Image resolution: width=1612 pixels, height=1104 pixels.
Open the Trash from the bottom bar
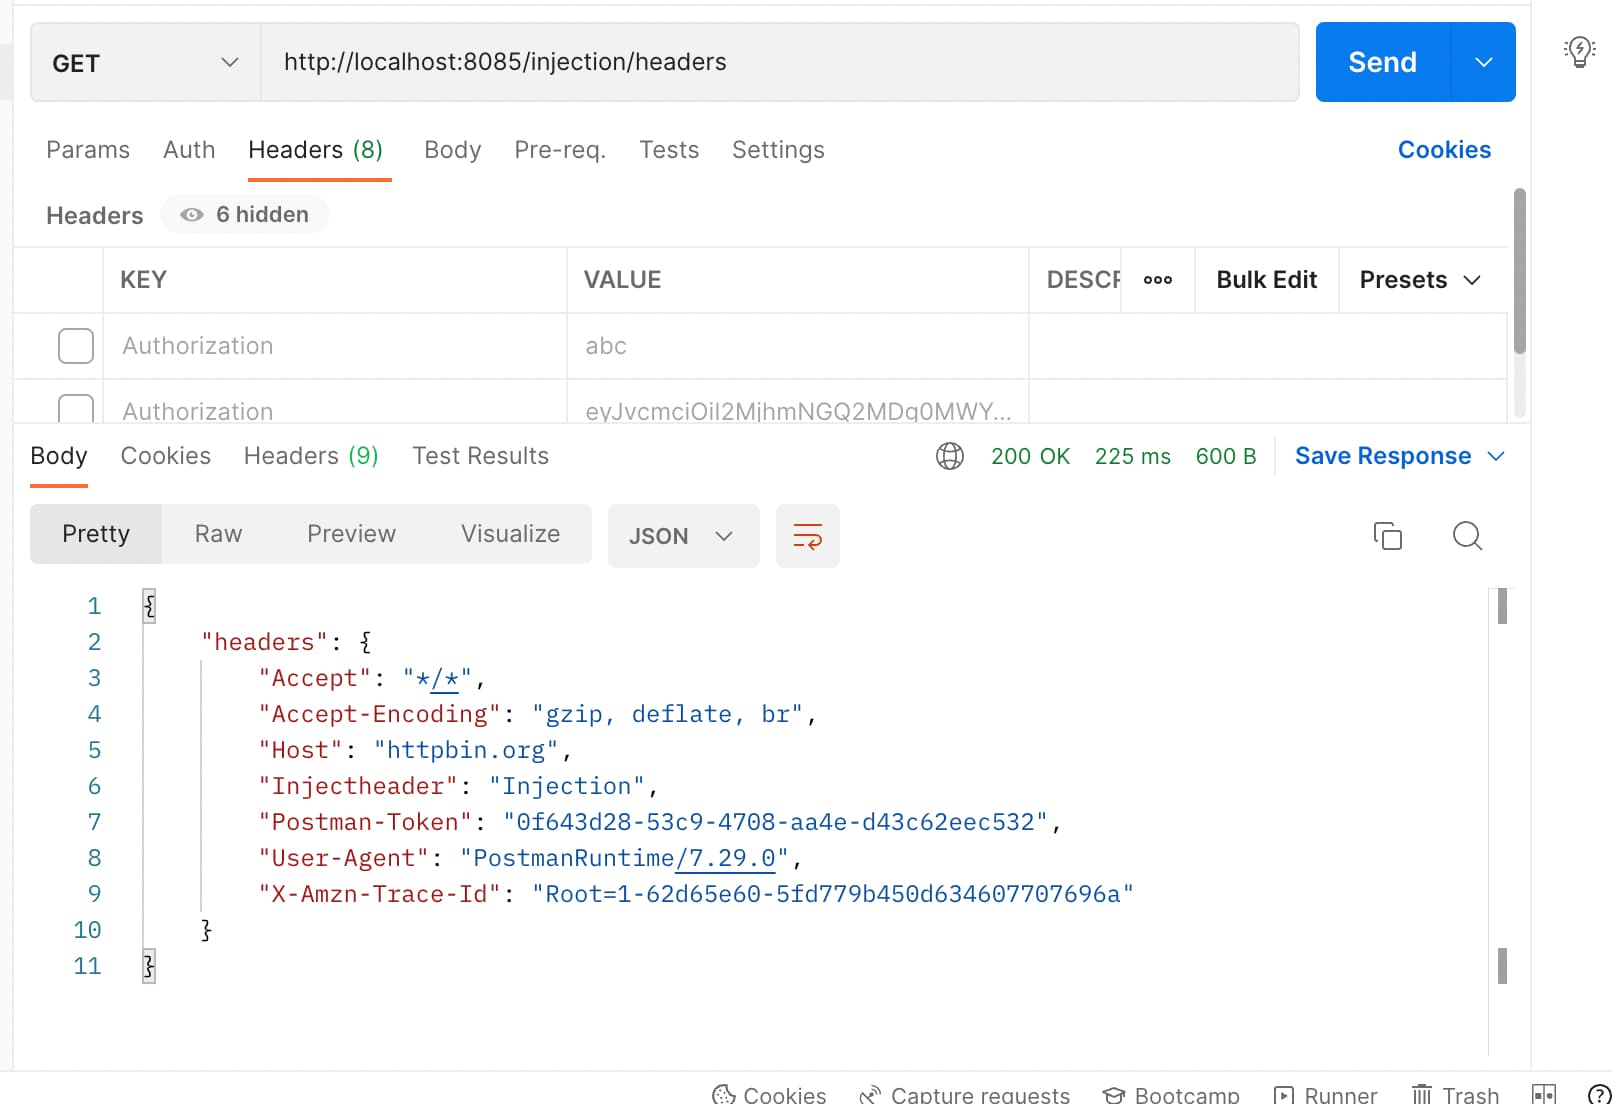click(1455, 1094)
